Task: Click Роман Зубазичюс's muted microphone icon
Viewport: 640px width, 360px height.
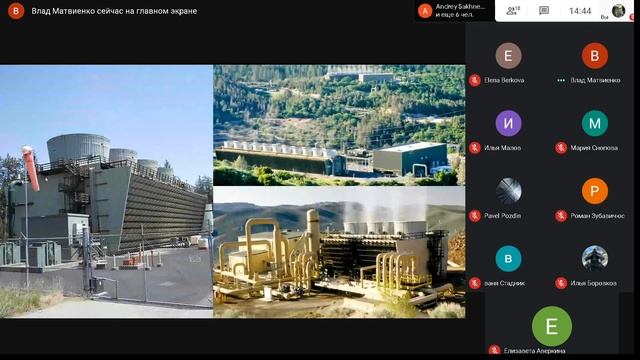Action: 561,216
